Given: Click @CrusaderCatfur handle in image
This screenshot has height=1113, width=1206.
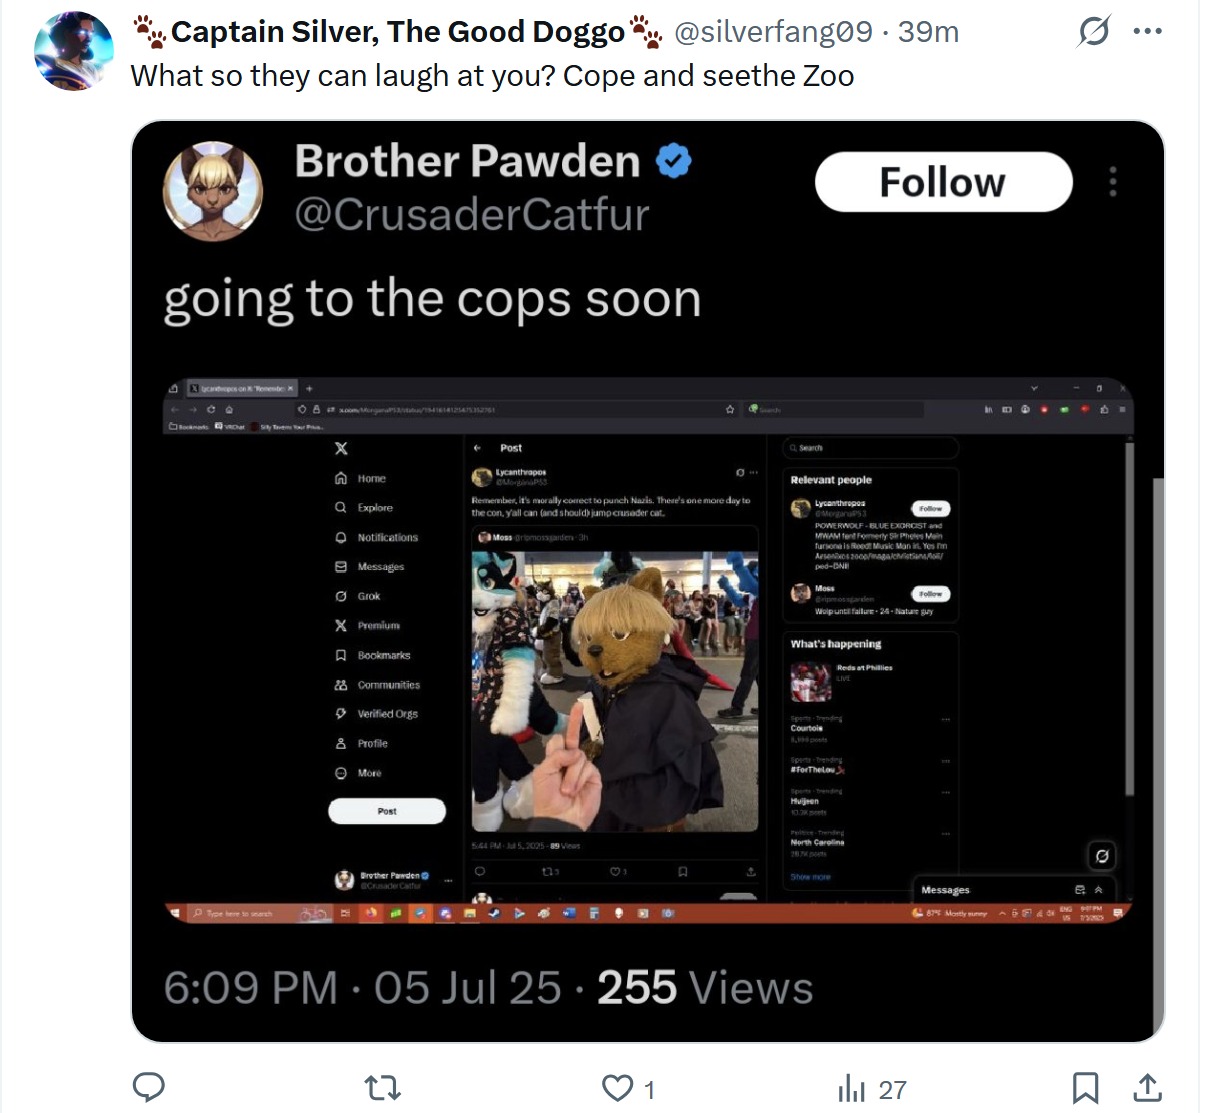Looking at the screenshot, I should pyautogui.click(x=472, y=215).
